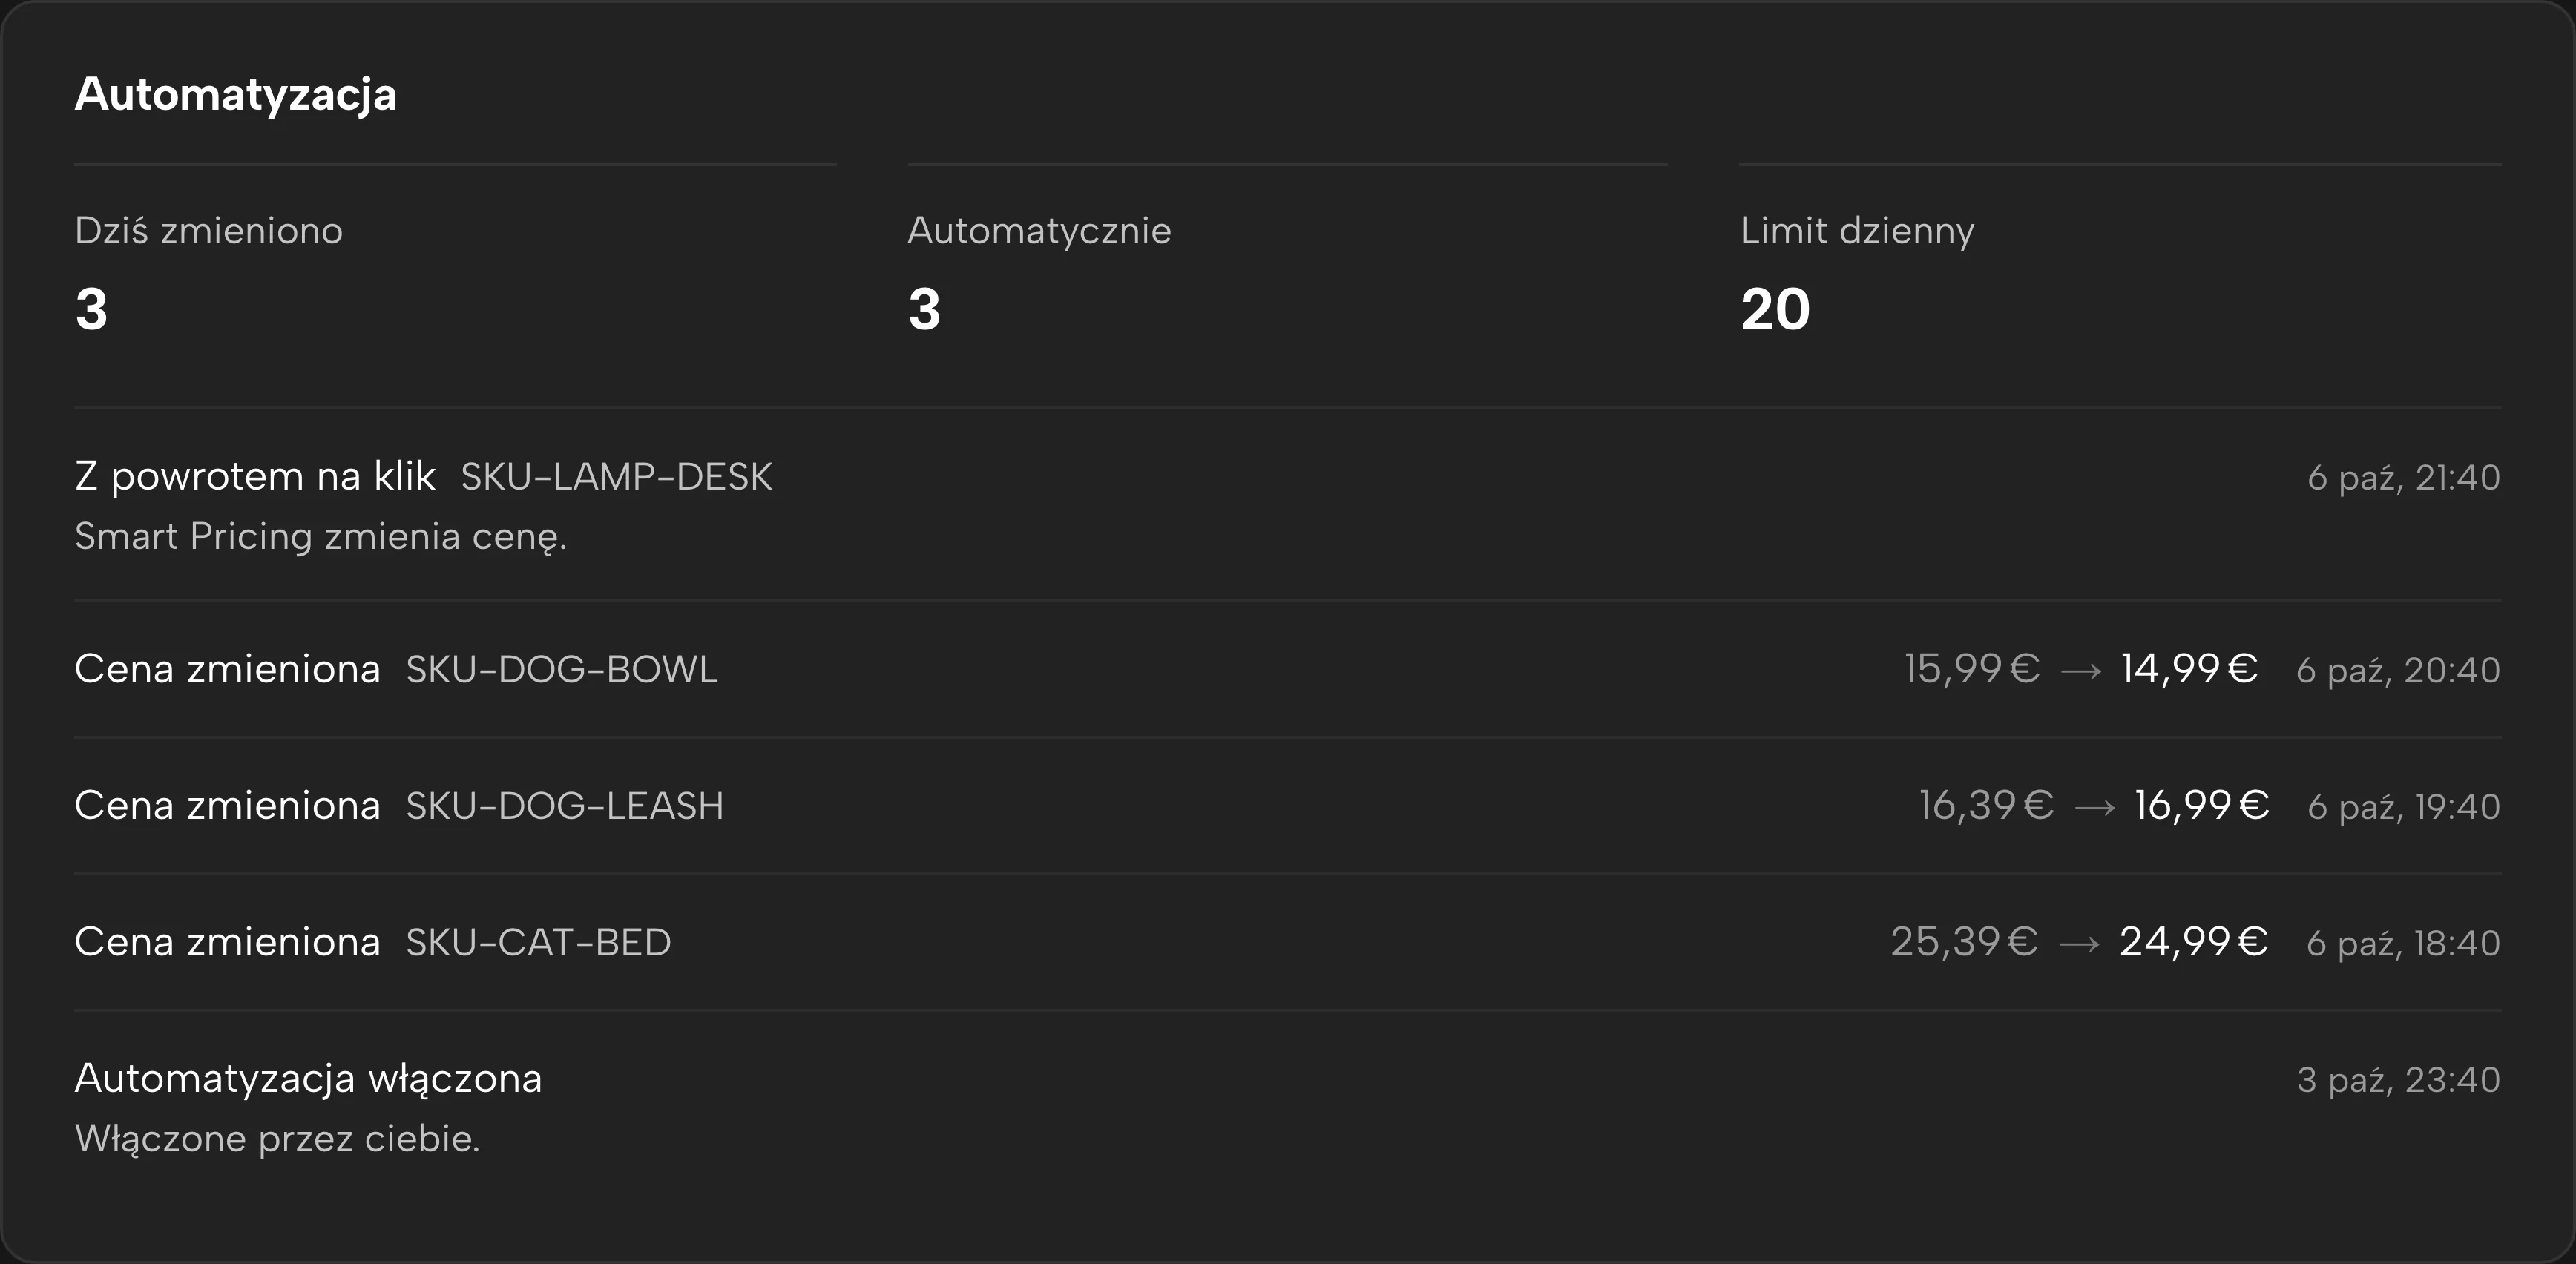Click the Automatyzacja włączona event
The image size is (2576, 1264).
[x=1287, y=1107]
